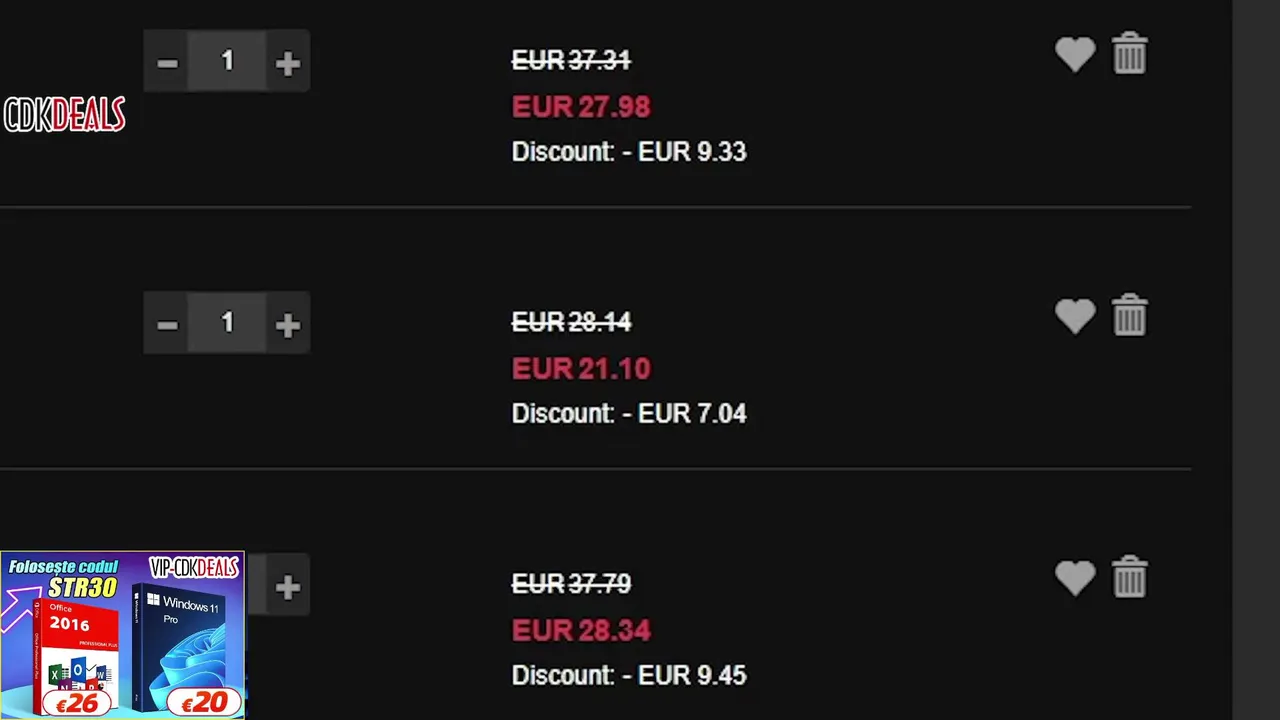Screen dimensions: 1280x720
Task: Favorite the EUR 21.10 item with heart icon
Action: pyautogui.click(x=1075, y=317)
